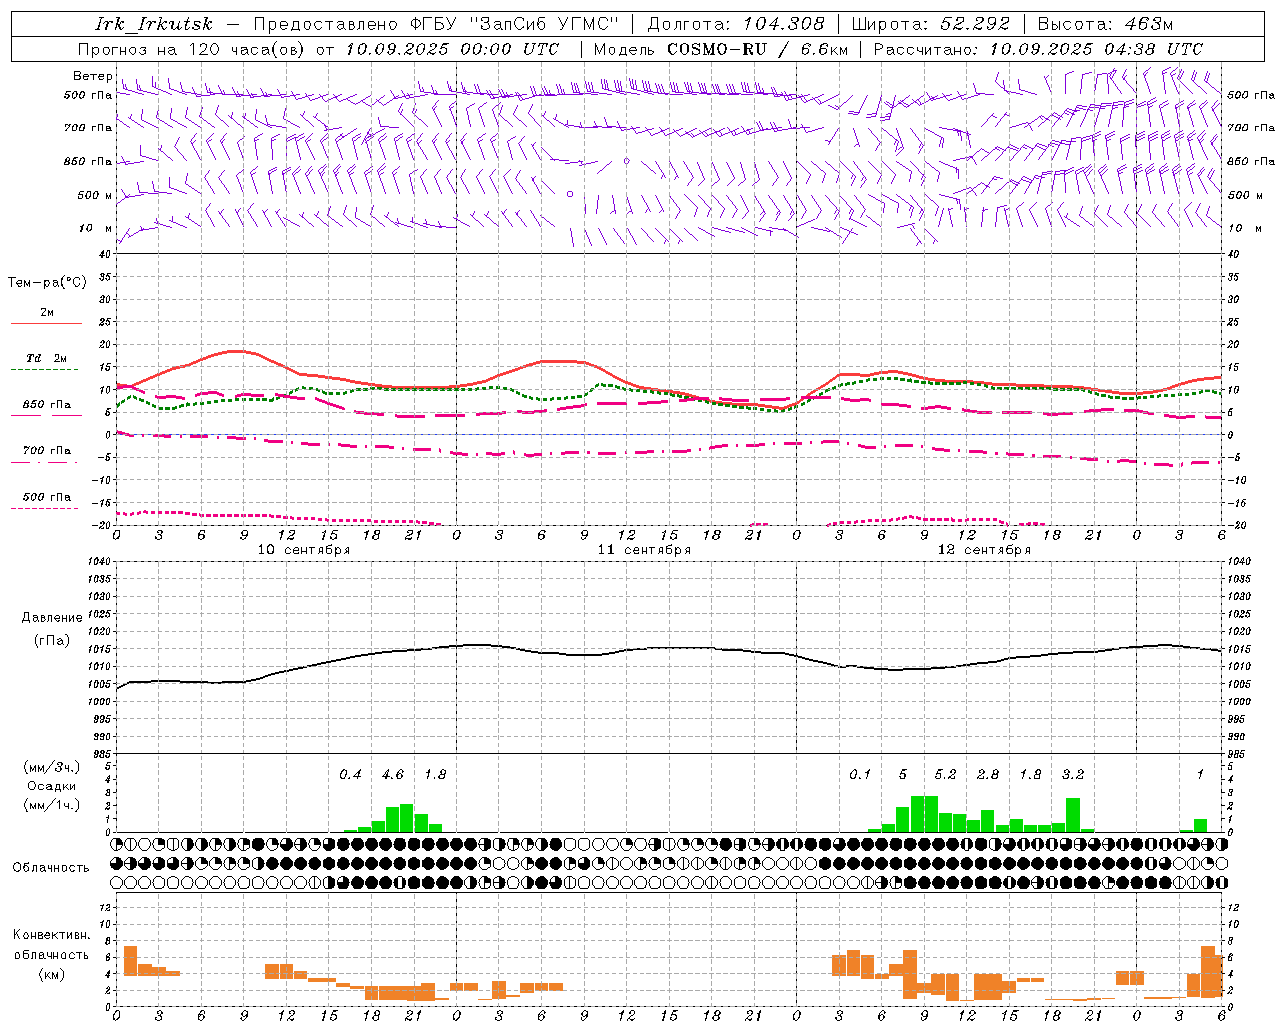This screenshot has height=1024, width=1280.
Task: Click the '11 сентября' date label
Action: point(644,550)
